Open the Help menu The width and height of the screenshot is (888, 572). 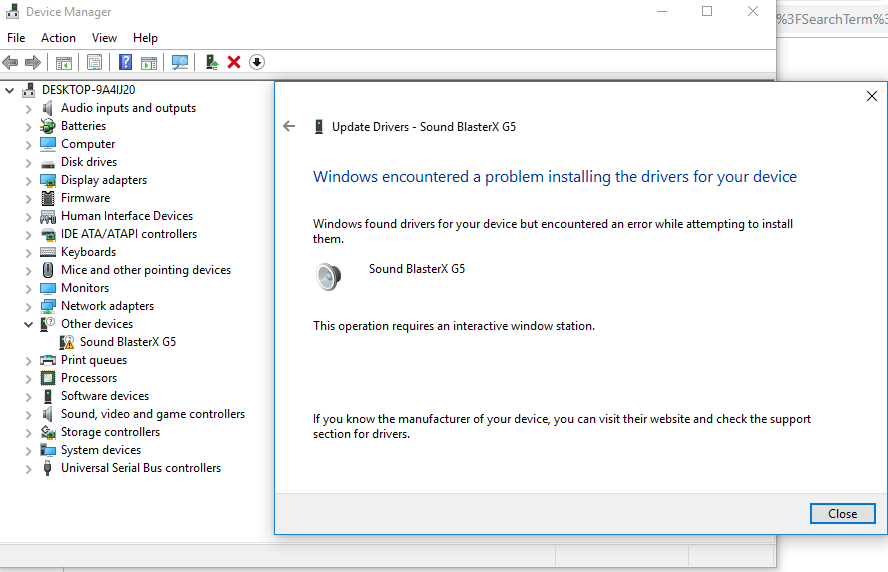[x=145, y=38]
